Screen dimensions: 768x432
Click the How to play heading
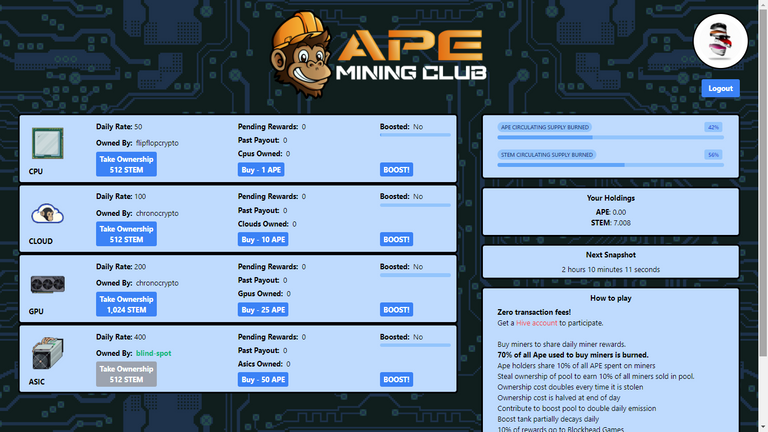point(610,298)
